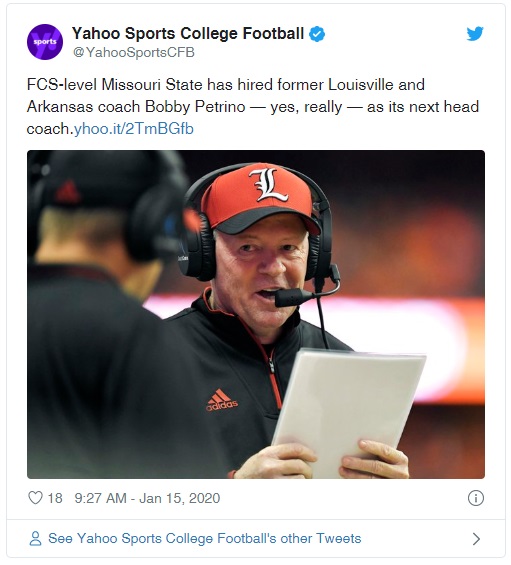511x565 pixels.
Task: Click the tweet text about Missouri State hiring
Action: click(253, 107)
